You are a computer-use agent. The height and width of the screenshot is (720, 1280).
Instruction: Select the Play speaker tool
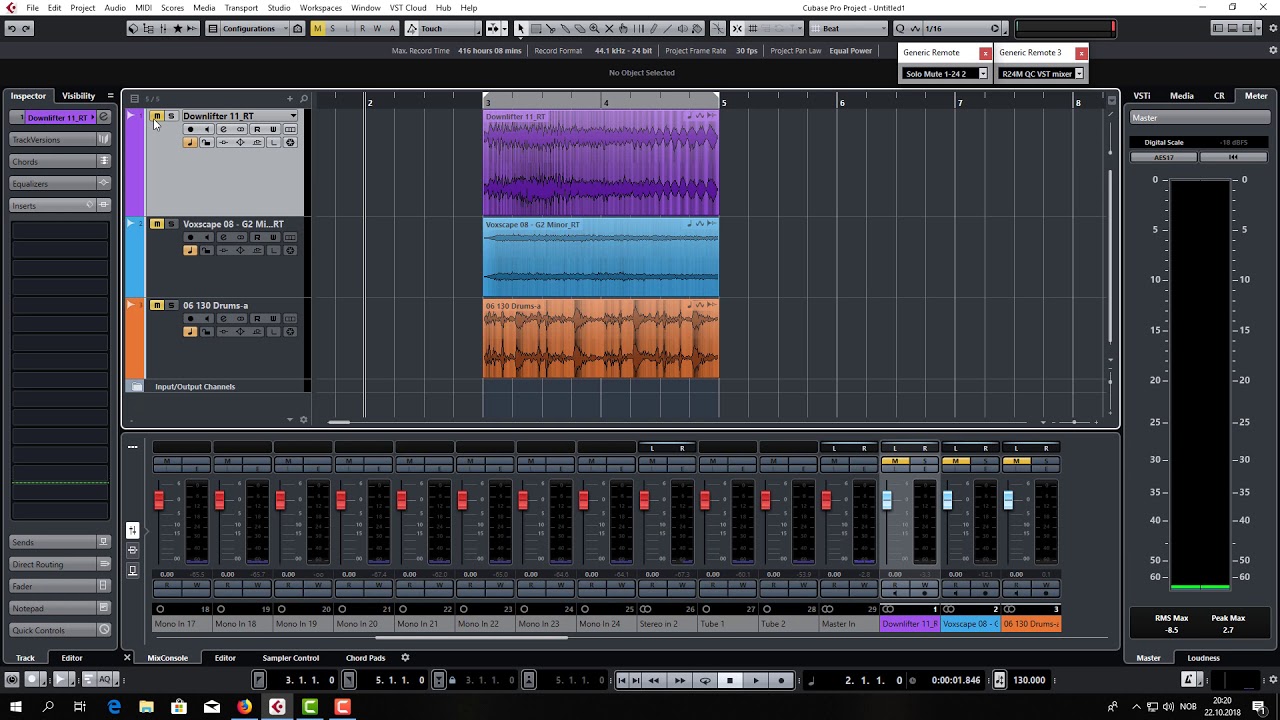pyautogui.click(x=682, y=28)
